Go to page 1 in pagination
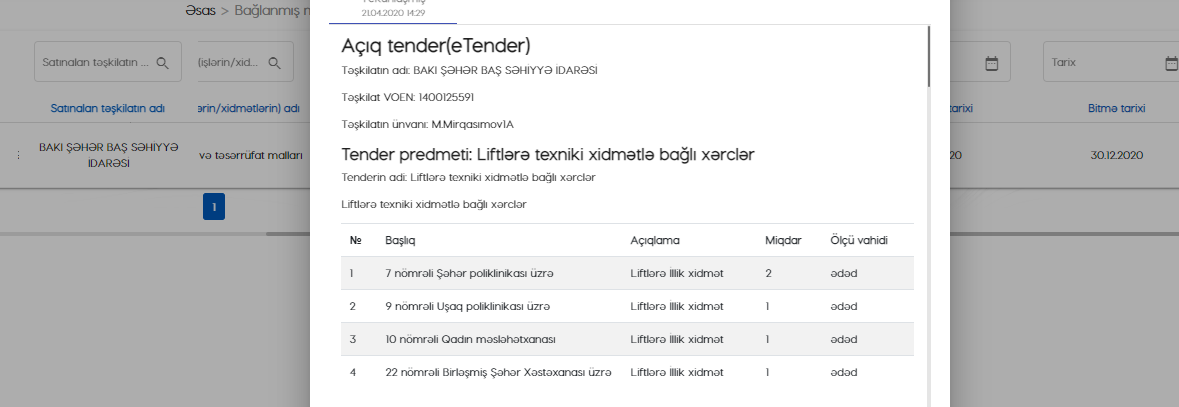1179x407 pixels. tap(214, 207)
